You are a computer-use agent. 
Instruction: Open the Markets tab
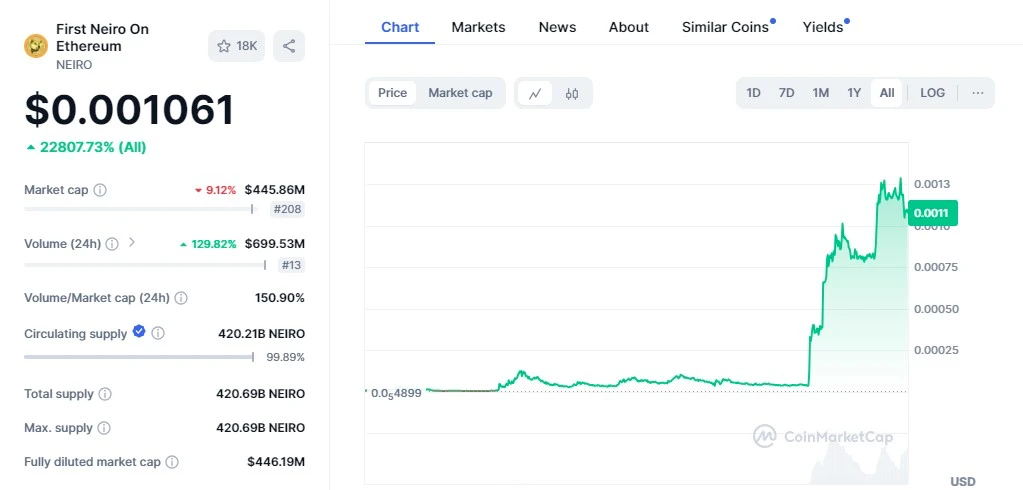point(478,27)
